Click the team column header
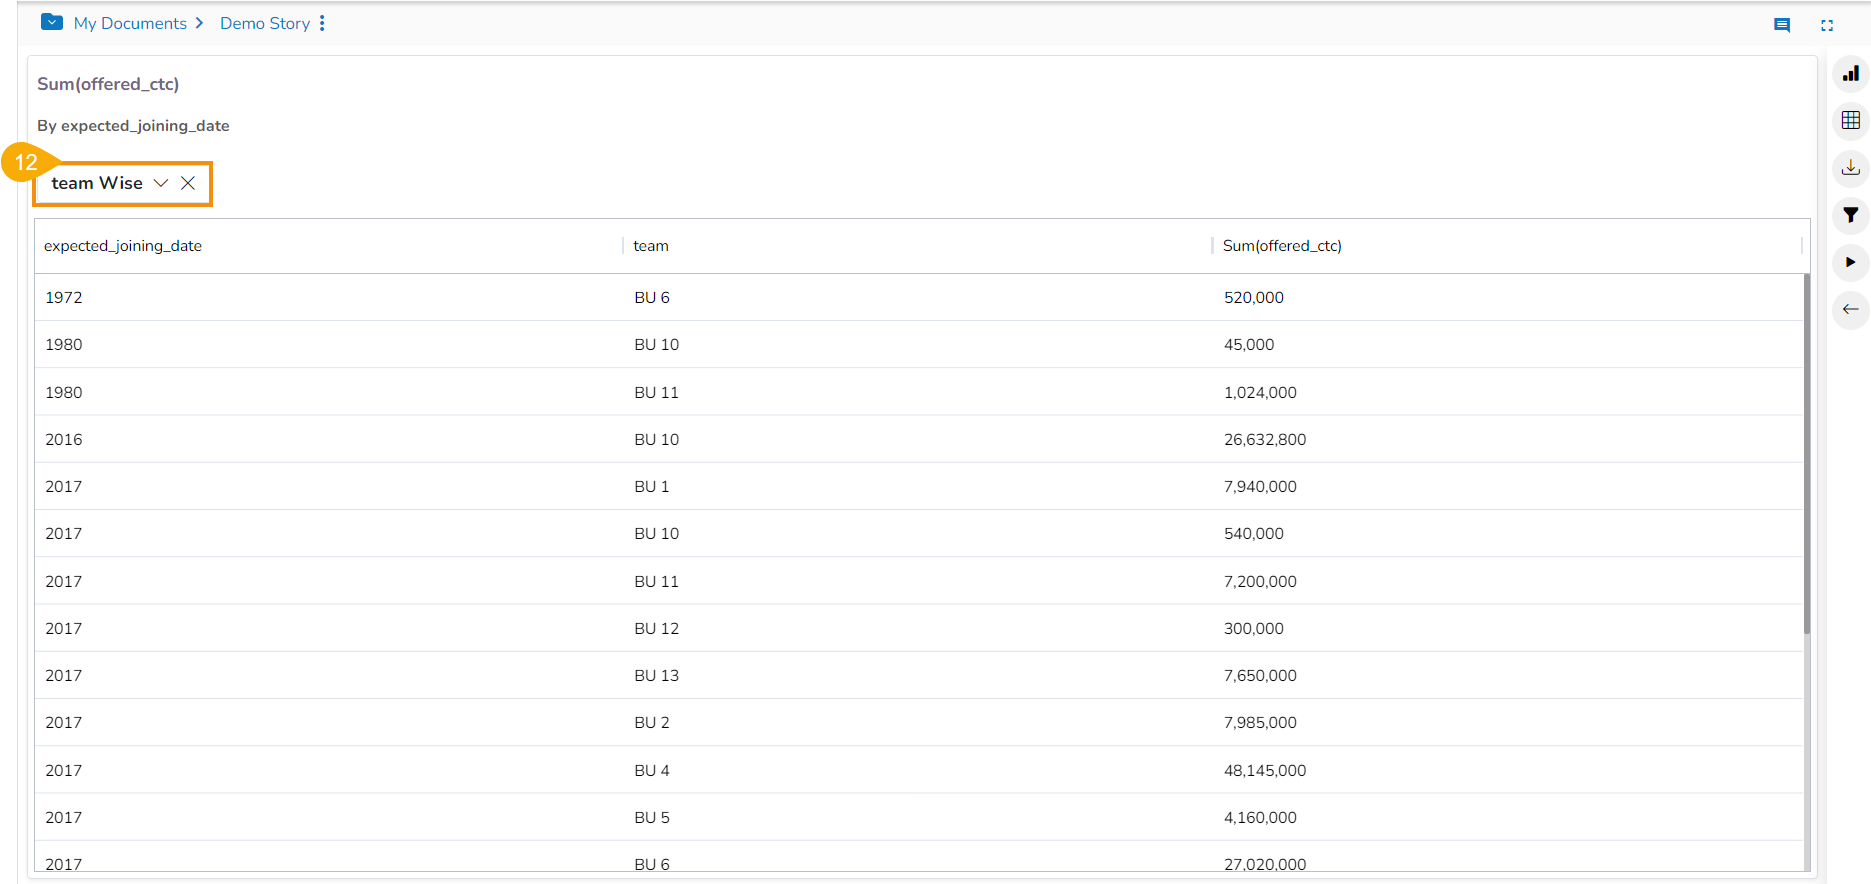 pyautogui.click(x=651, y=246)
